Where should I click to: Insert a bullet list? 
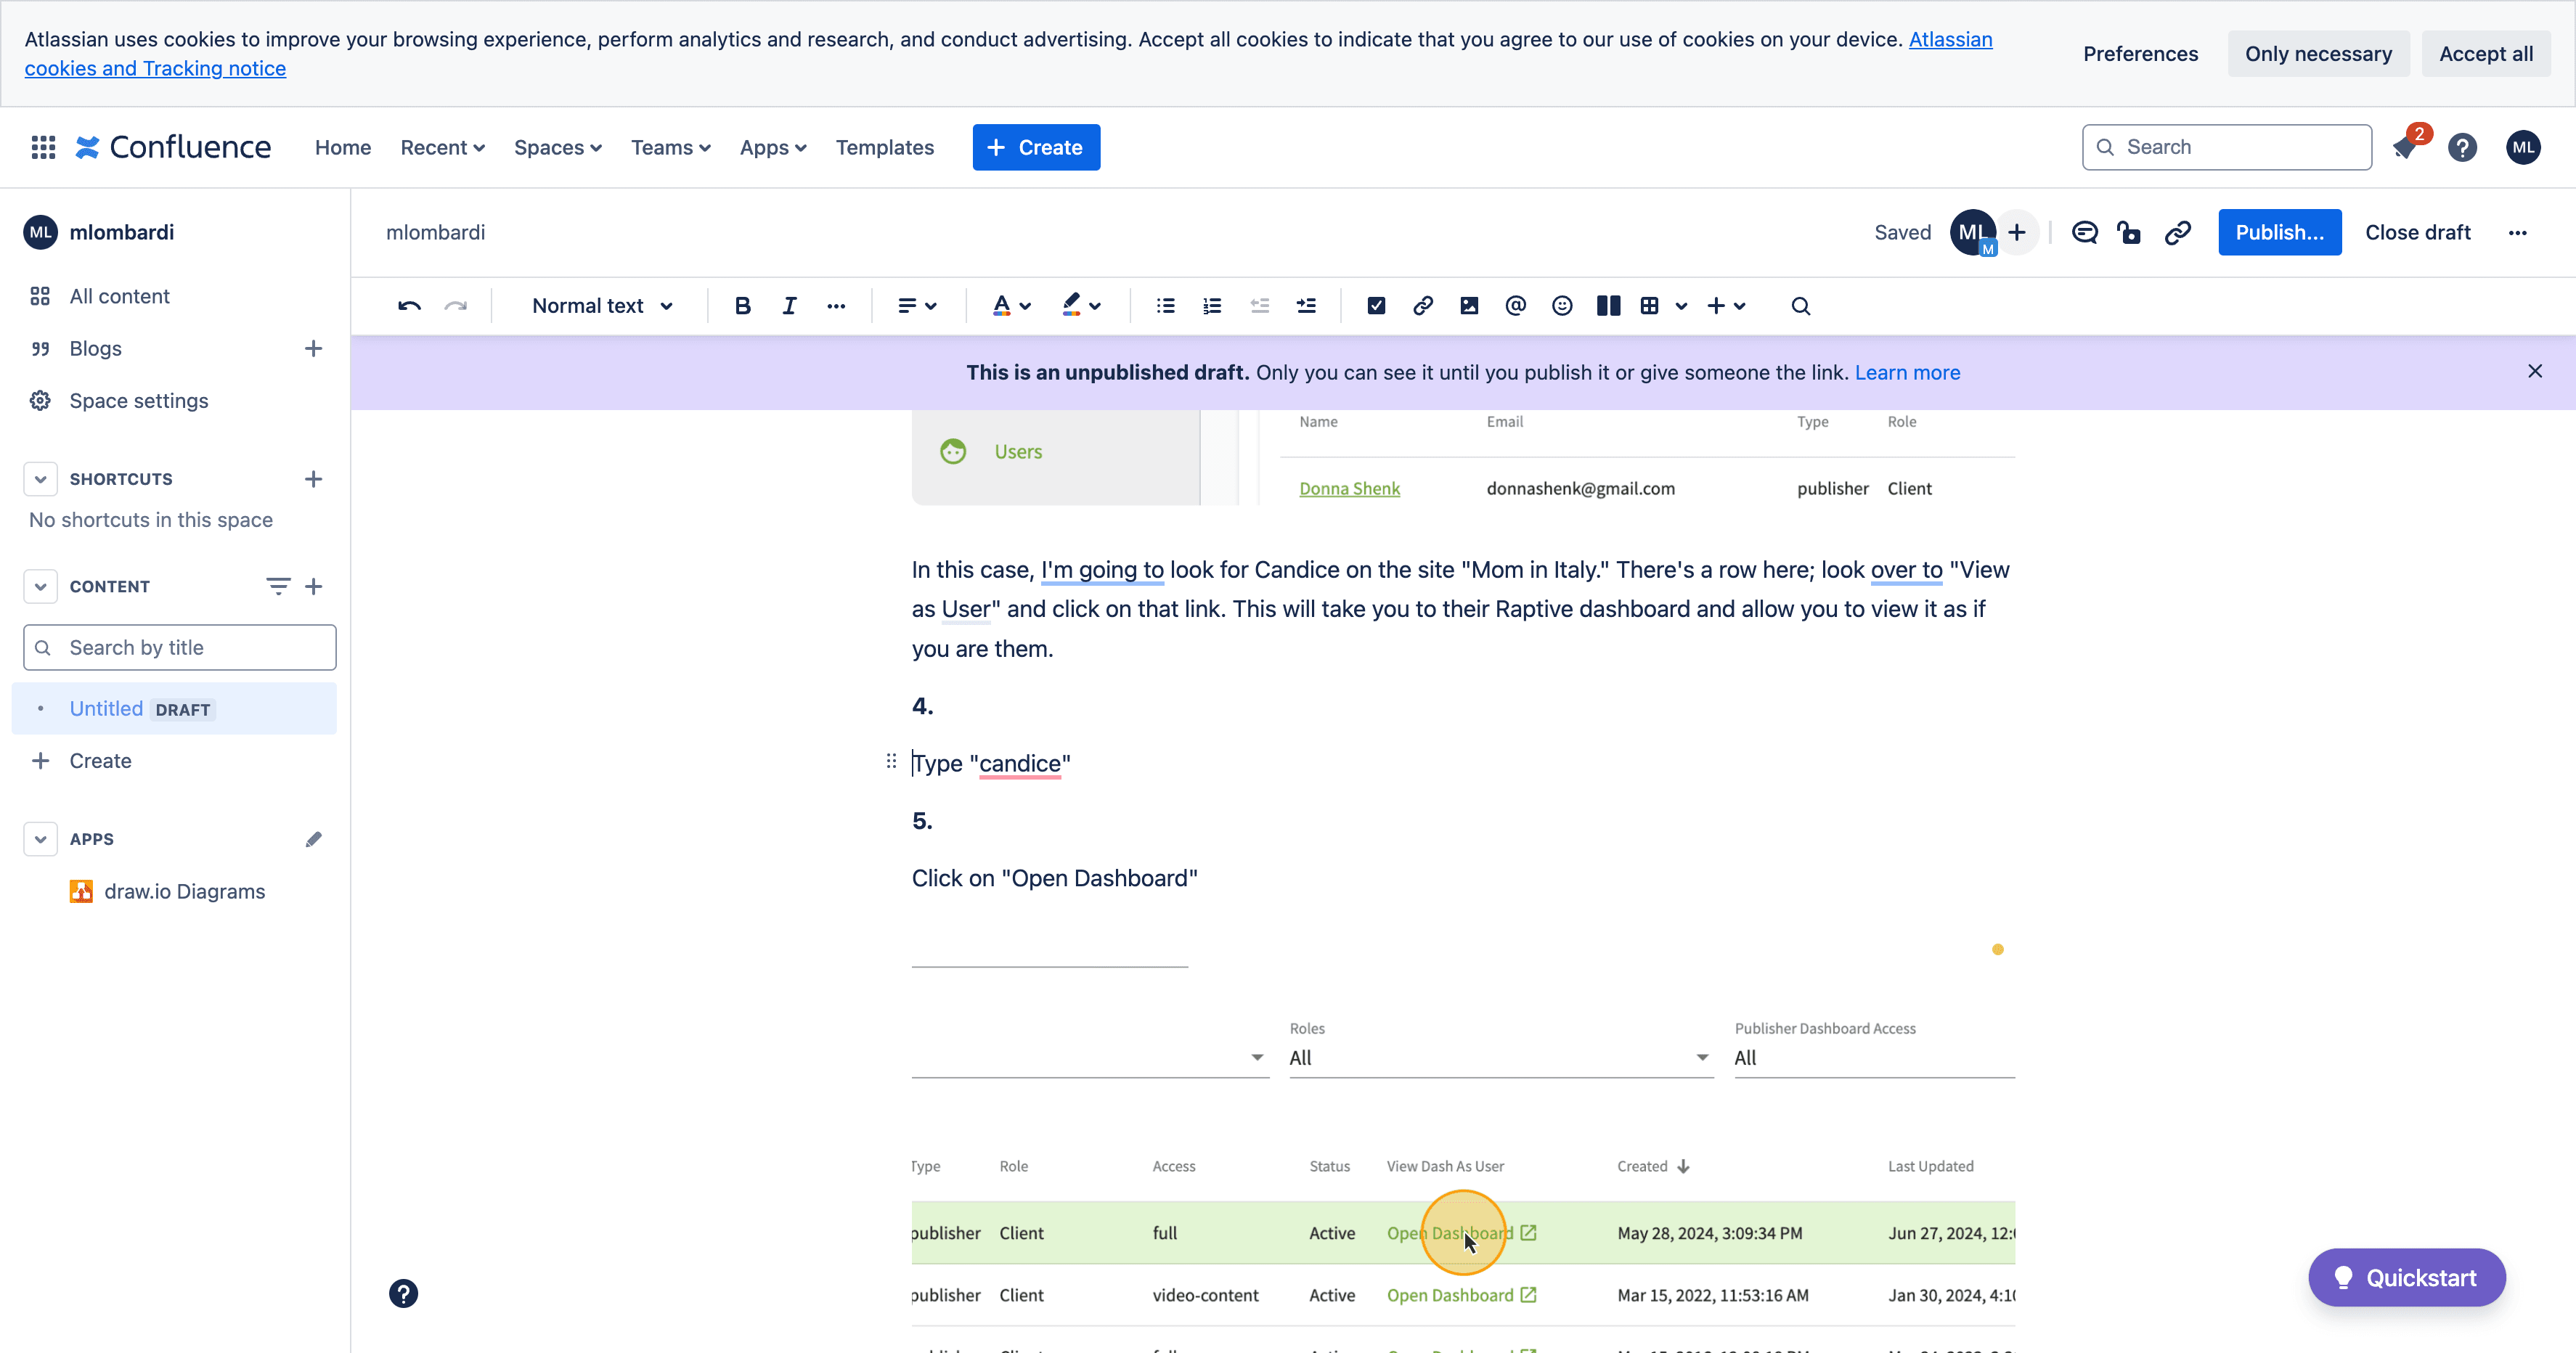[x=1165, y=306]
